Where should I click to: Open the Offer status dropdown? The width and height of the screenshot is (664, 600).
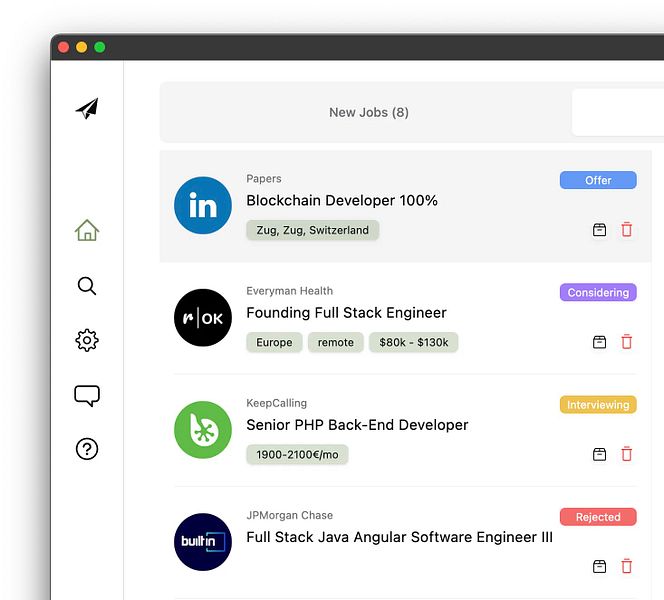click(x=598, y=180)
